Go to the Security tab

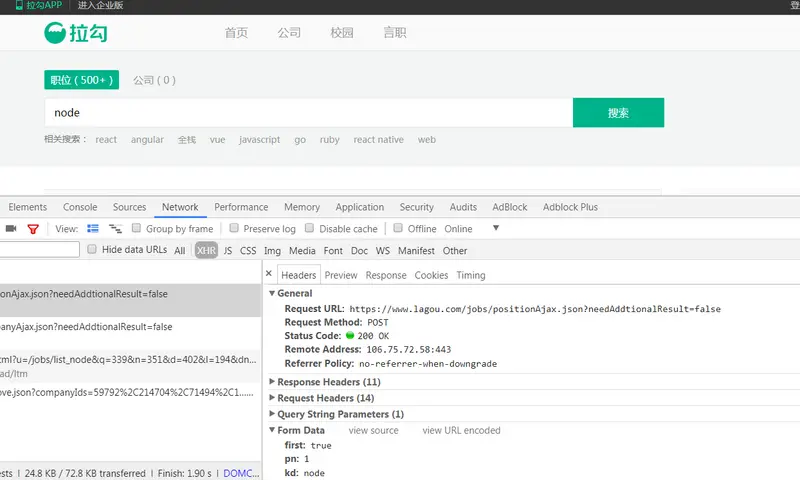417,207
